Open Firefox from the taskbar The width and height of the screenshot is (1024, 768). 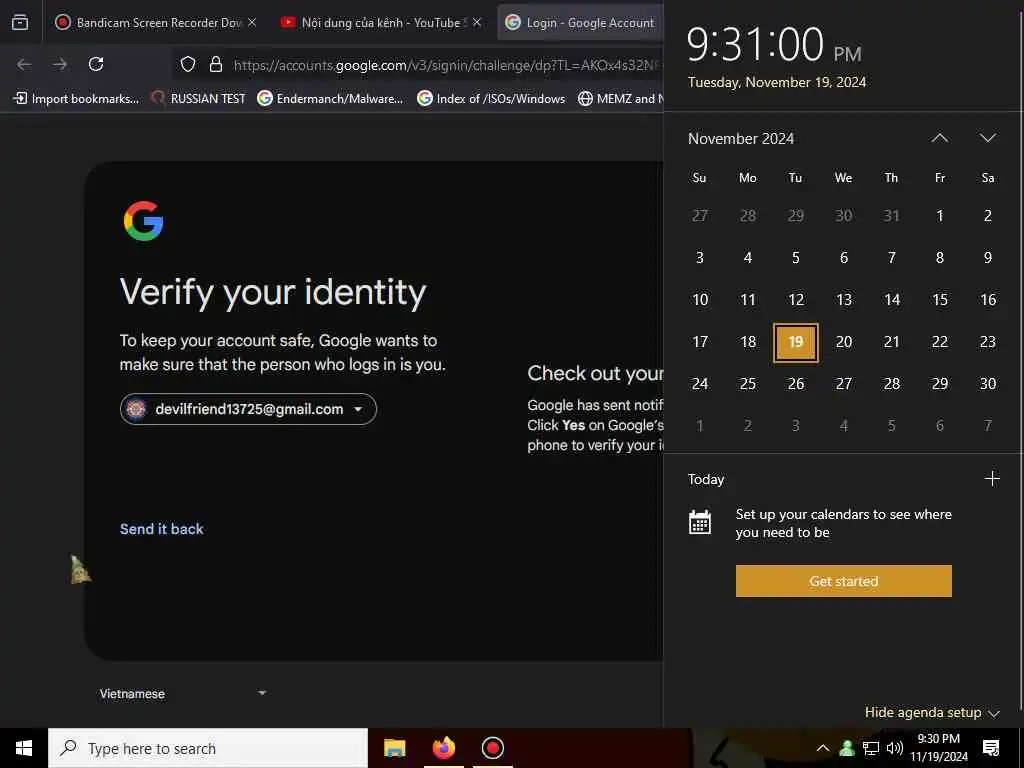point(443,748)
